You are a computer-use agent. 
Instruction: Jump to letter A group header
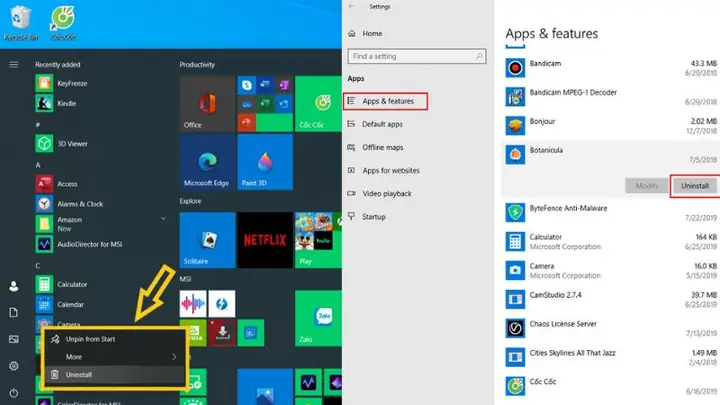pyautogui.click(x=38, y=165)
